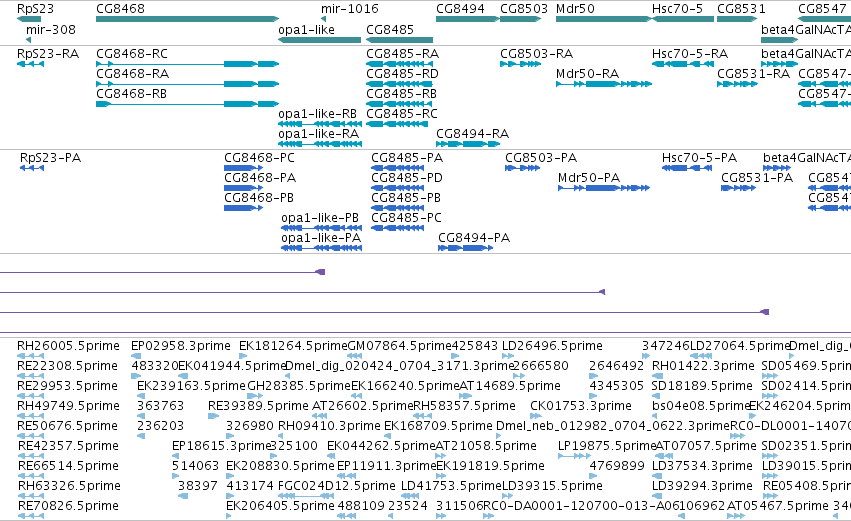The width and height of the screenshot is (851, 521).
Task: Select the CG8485-PC protein label
Action: (407, 218)
